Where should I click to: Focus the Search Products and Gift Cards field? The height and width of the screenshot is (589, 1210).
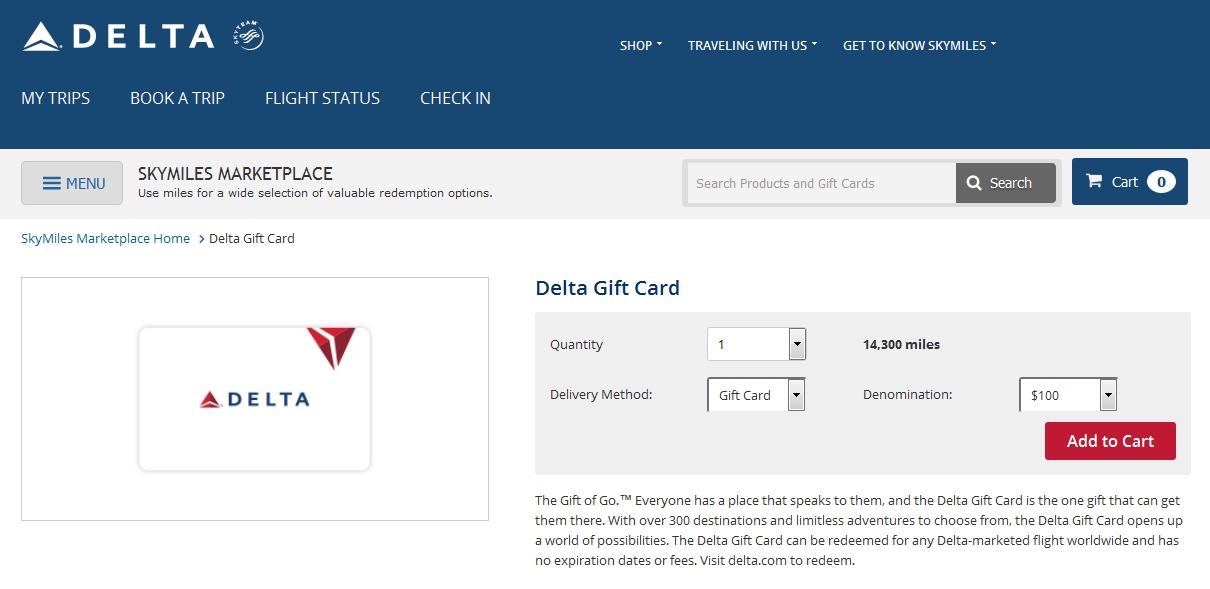click(x=820, y=183)
